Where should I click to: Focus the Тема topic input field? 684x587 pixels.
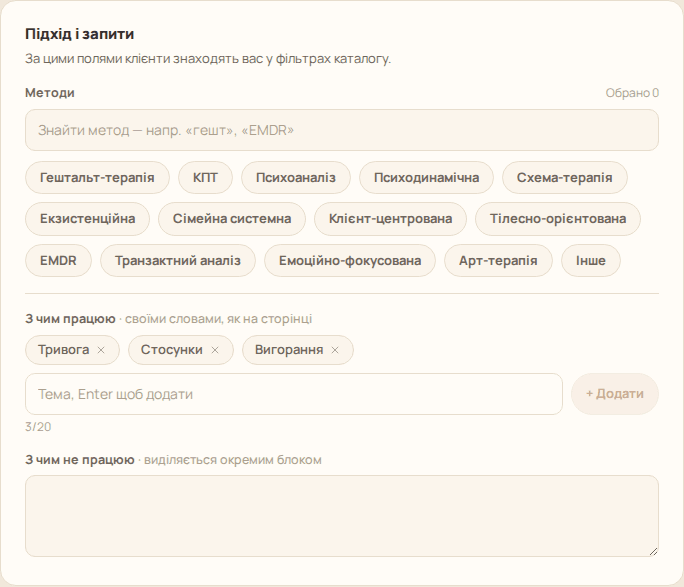(x=294, y=394)
